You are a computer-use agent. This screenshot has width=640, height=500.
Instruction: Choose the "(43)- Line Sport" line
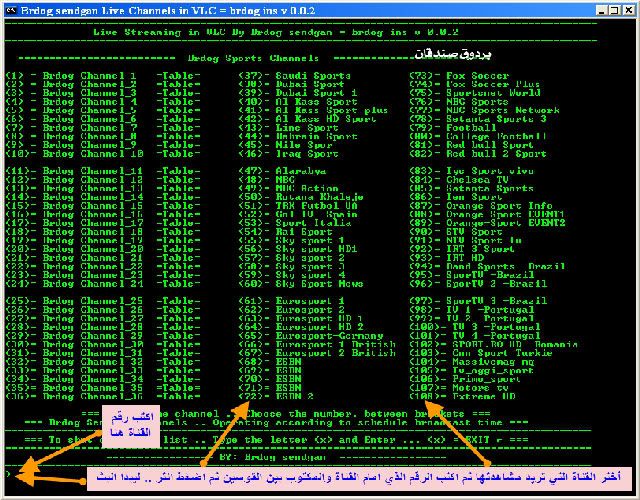[x=288, y=128]
